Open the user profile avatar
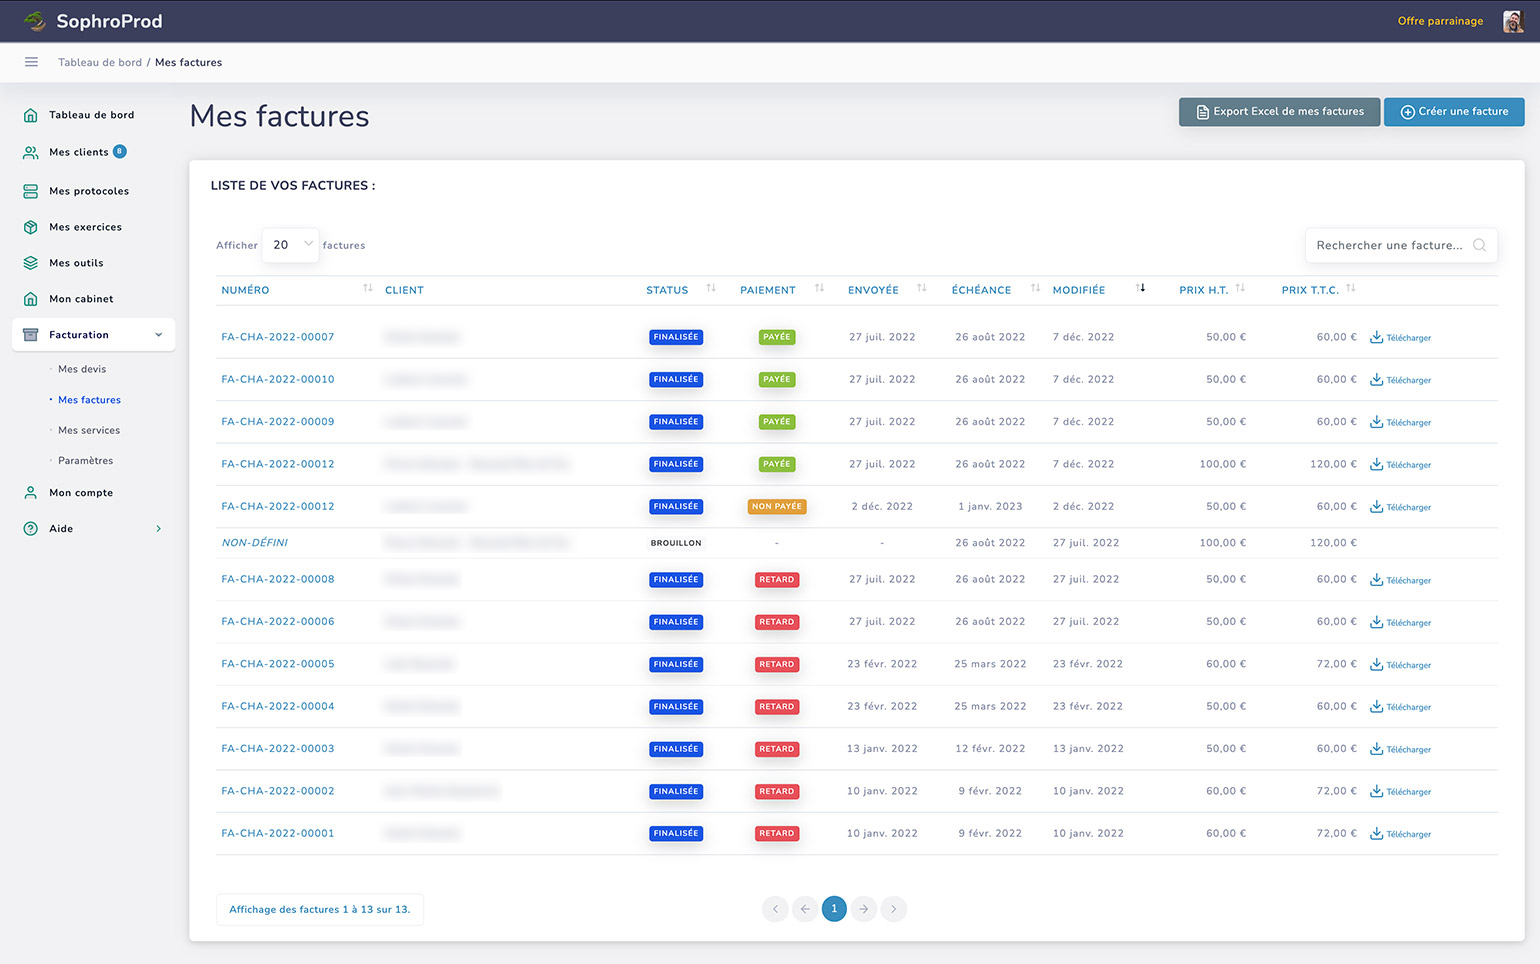Screen dimensions: 1540x964 pos(1511,21)
